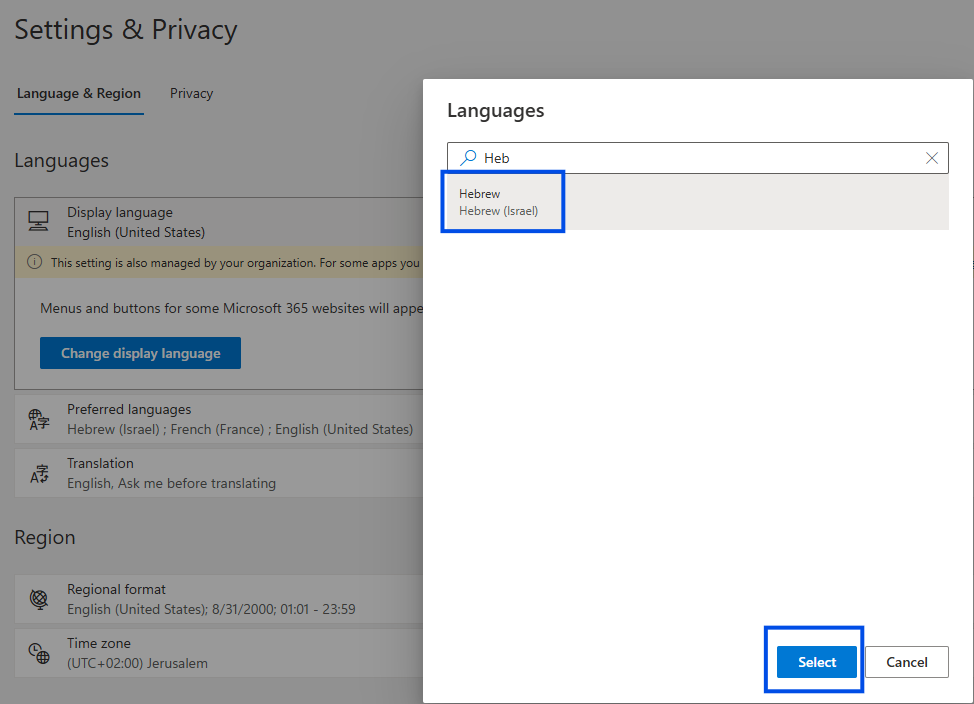Open the Preferred languages row
This screenshot has width=974, height=704.
tap(219, 419)
